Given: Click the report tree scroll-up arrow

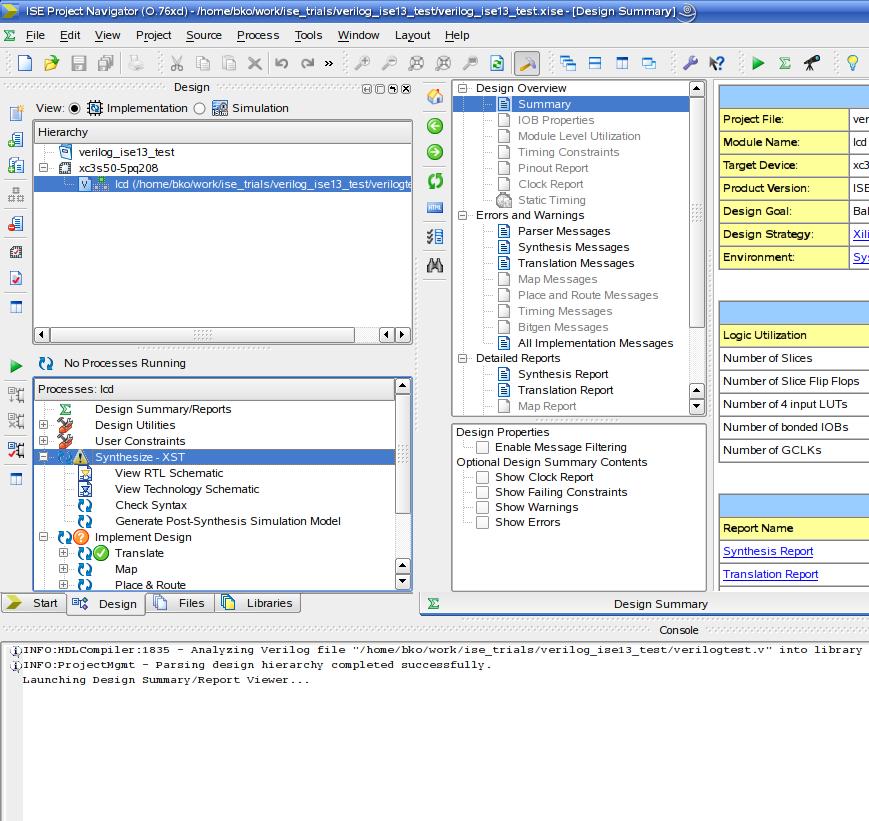Looking at the screenshot, I should (x=697, y=89).
